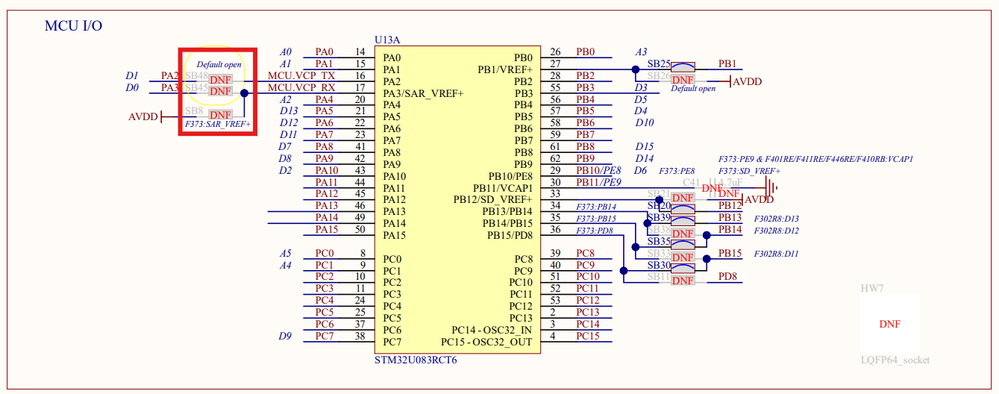
Task: Click the PC14 - OSC32_IN pin name
Action: pos(492,330)
